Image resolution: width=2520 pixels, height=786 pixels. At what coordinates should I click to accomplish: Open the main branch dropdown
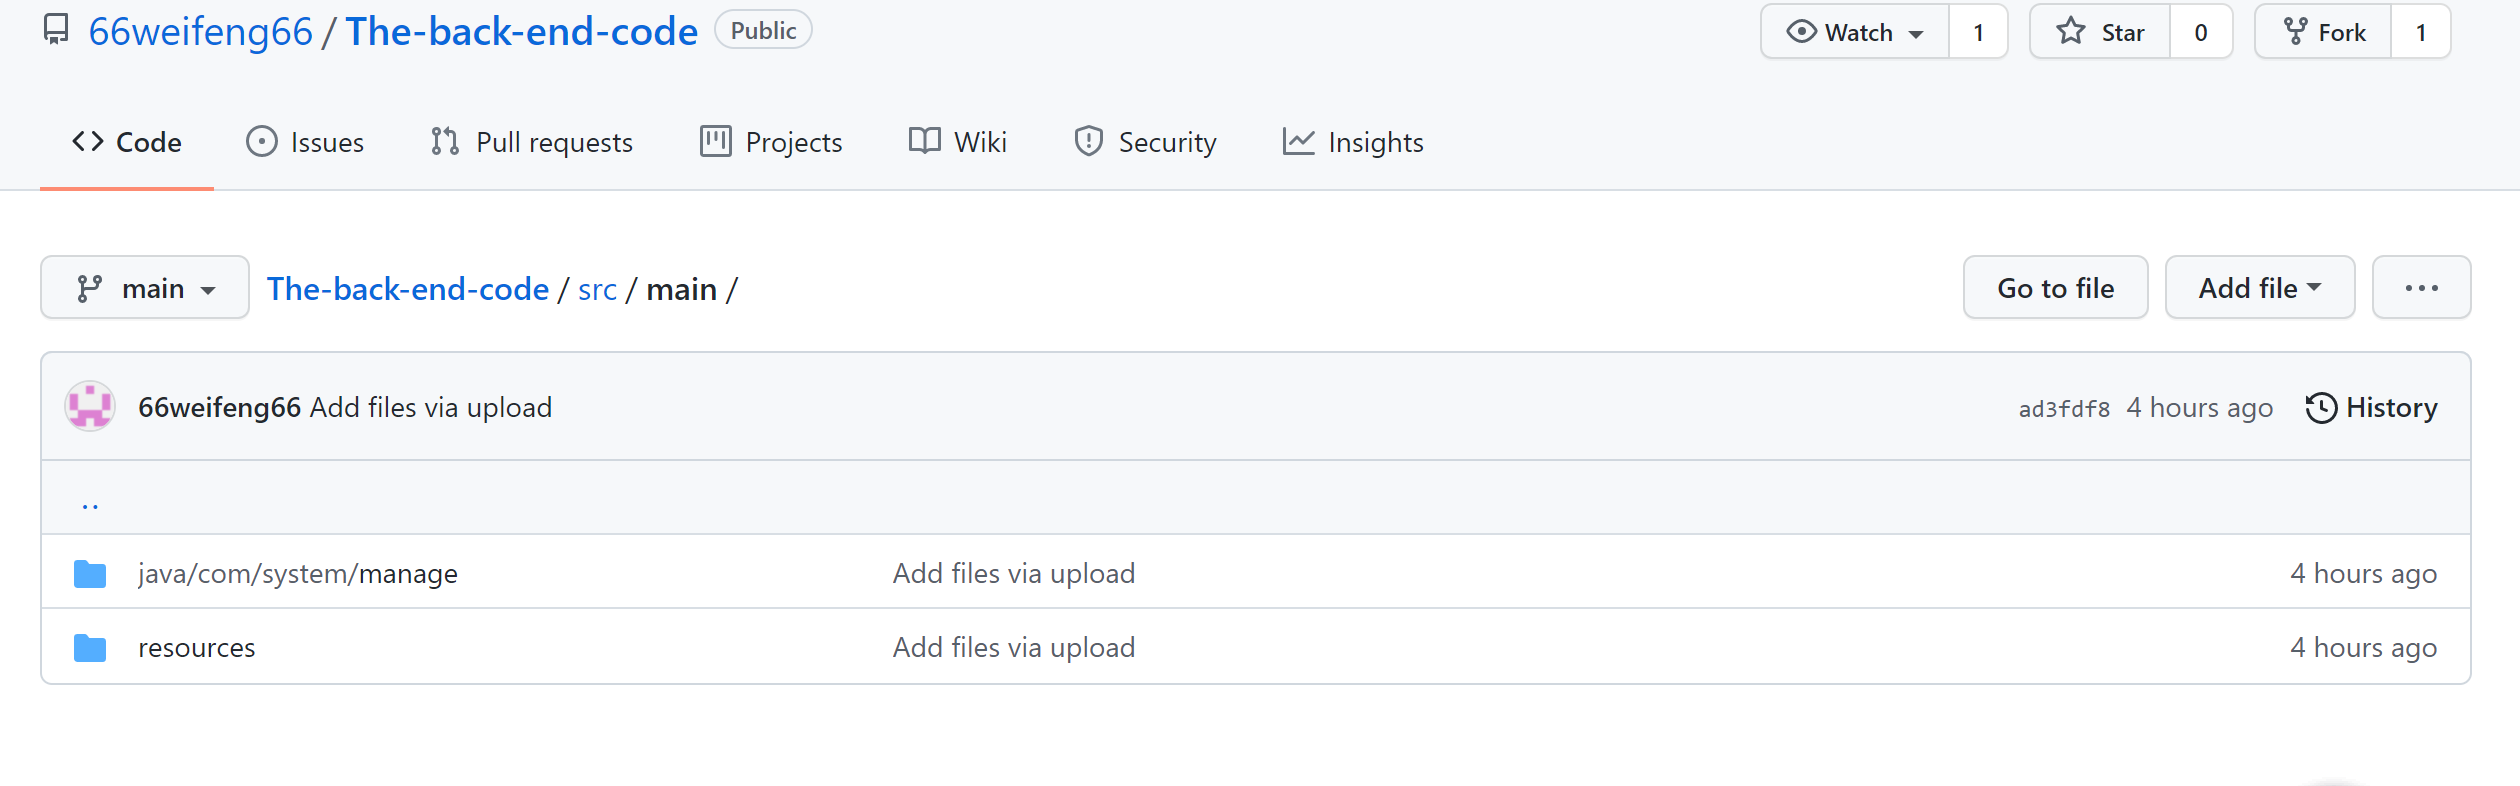[x=145, y=288]
